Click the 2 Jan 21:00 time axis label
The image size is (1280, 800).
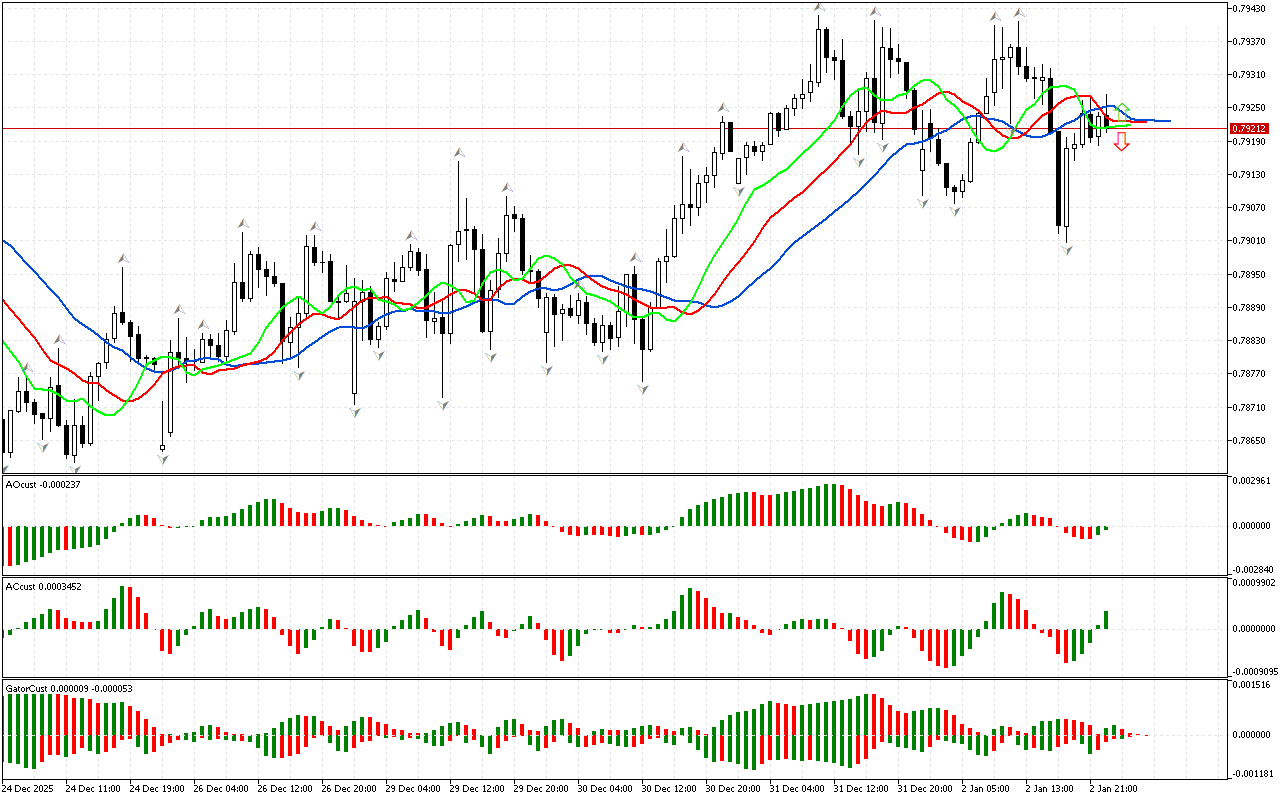(x=1113, y=788)
